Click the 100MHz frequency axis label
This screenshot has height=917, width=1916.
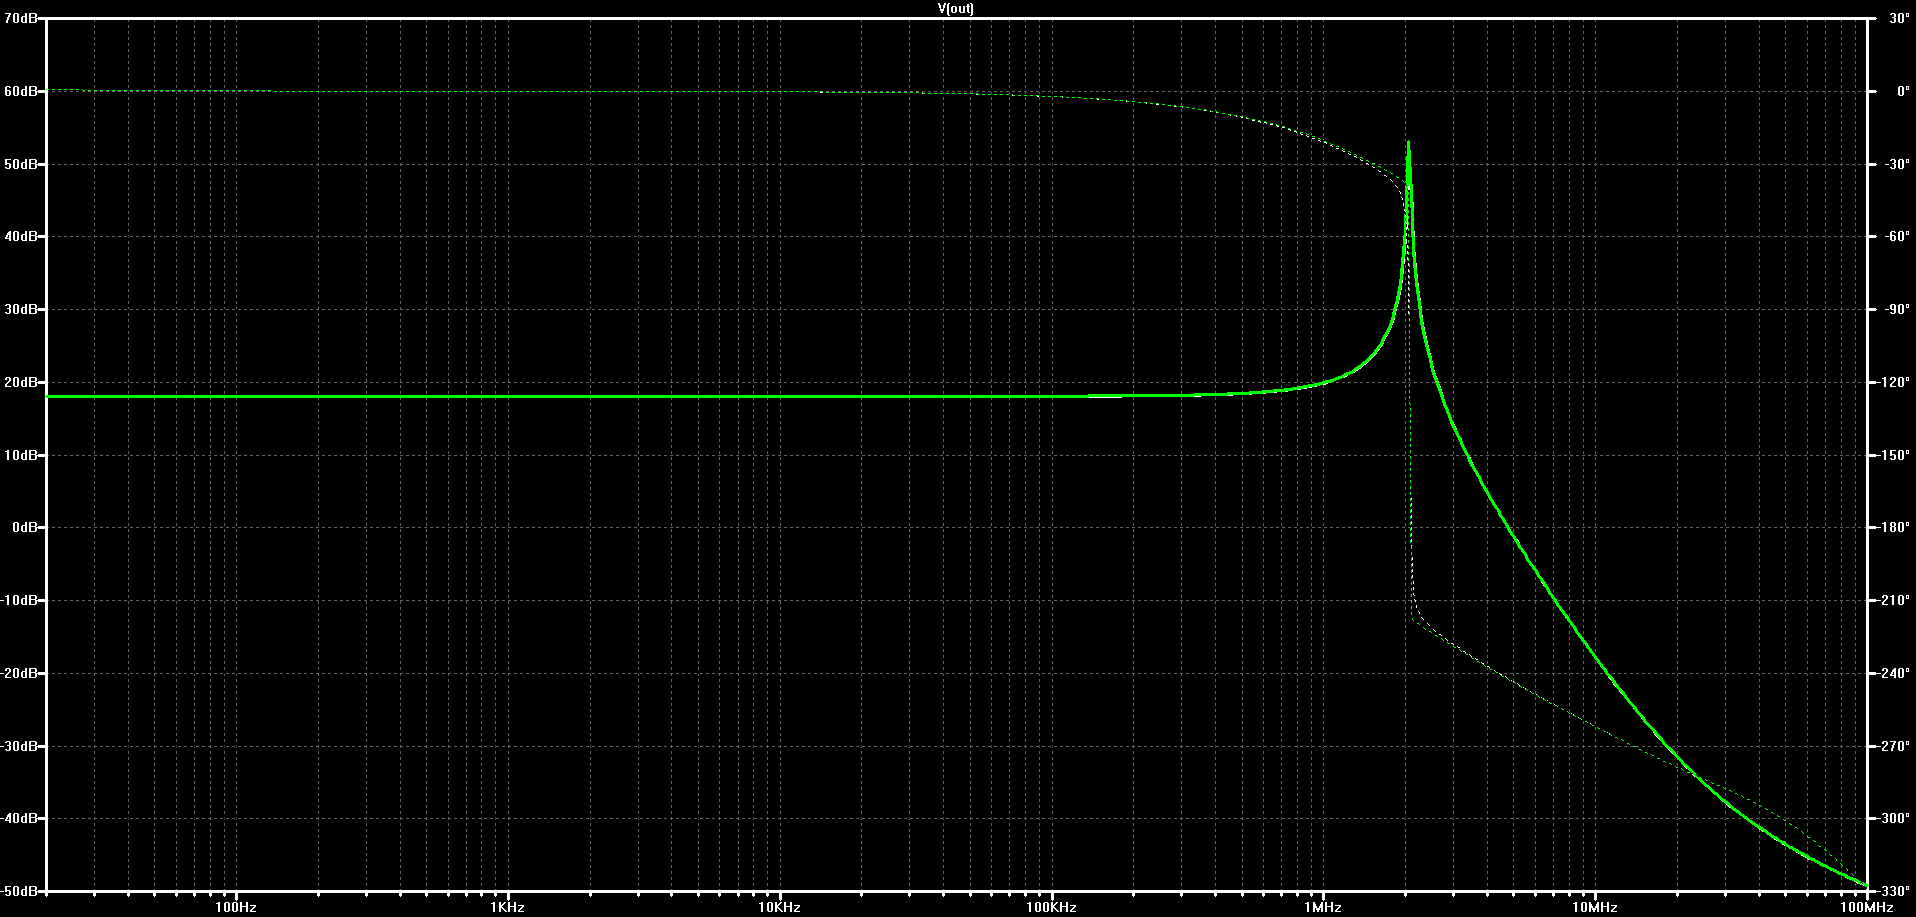click(1866, 908)
